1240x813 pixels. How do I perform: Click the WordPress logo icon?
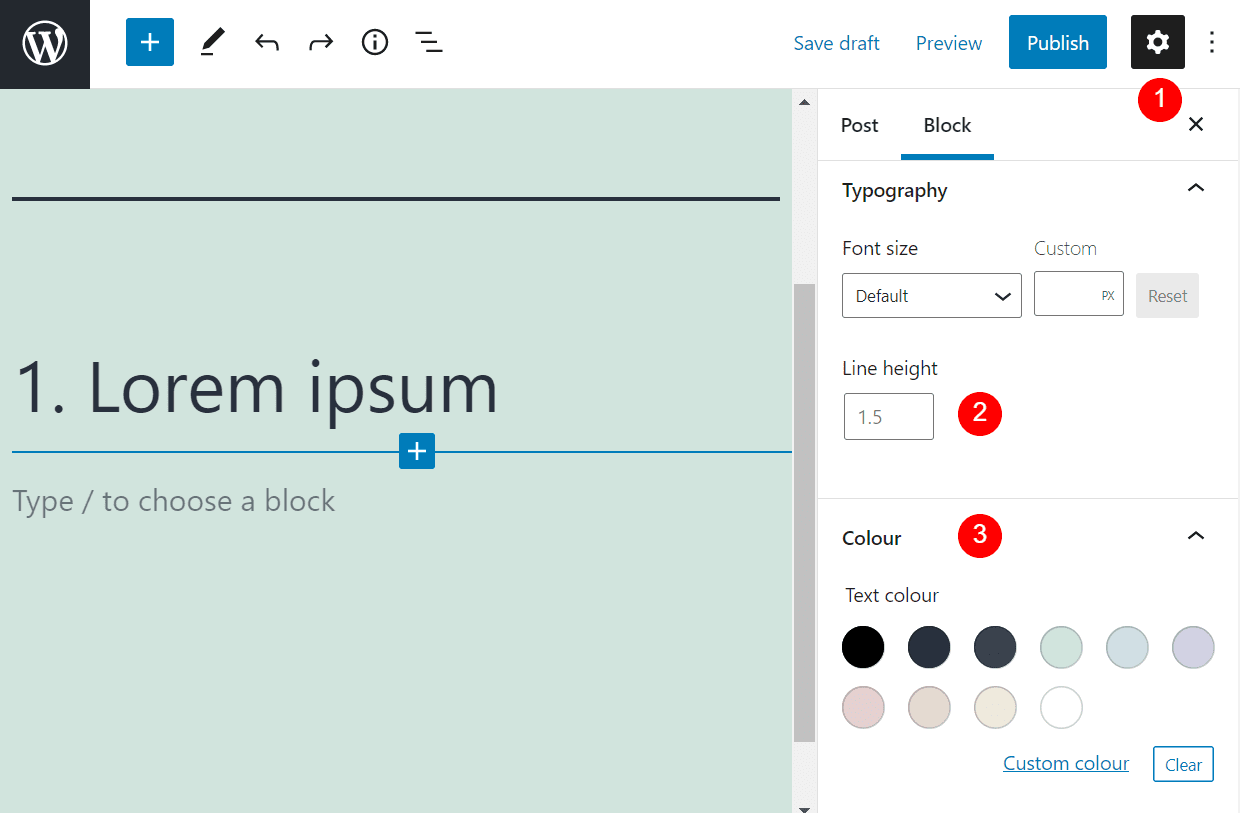pyautogui.click(x=44, y=42)
